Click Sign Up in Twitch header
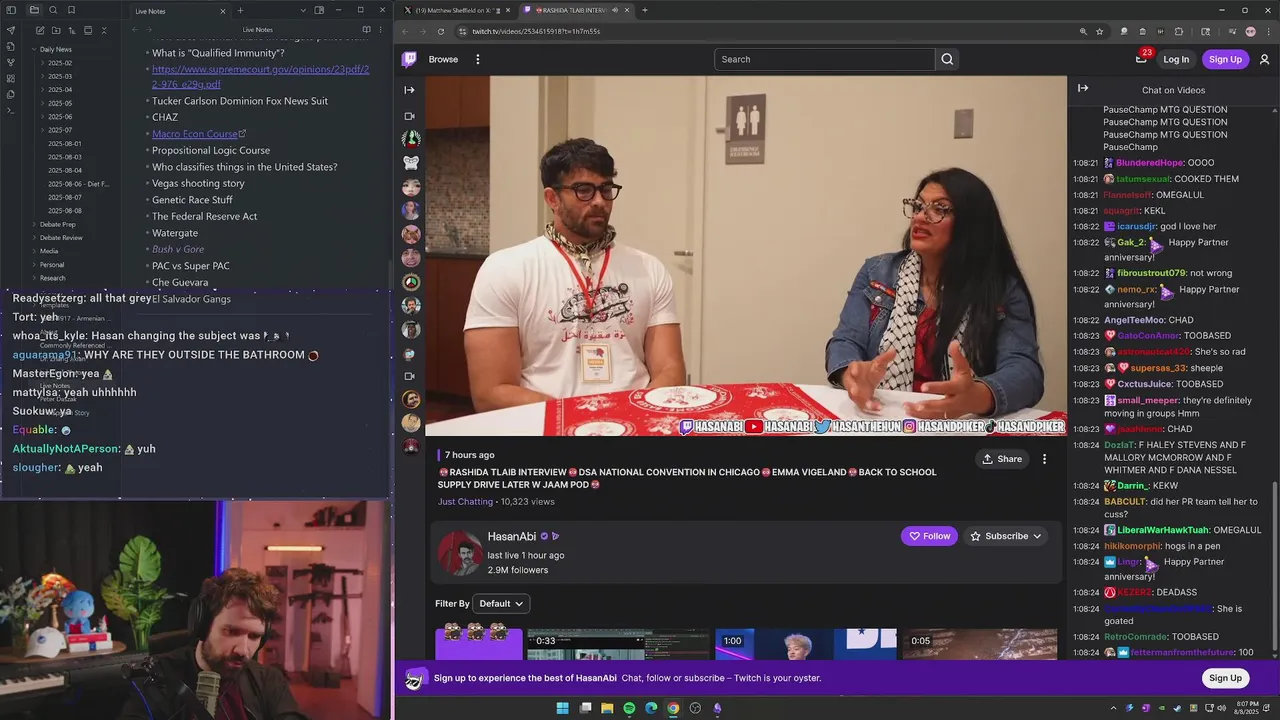This screenshot has width=1280, height=720. click(x=1225, y=59)
